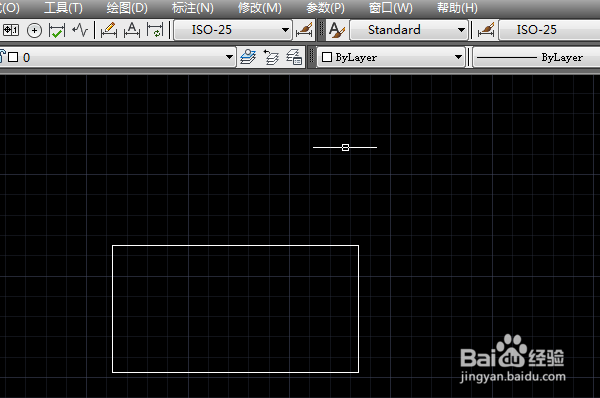The width and height of the screenshot is (600, 398).
Task: Open the Text Style manager icon
Action: click(x=337, y=30)
